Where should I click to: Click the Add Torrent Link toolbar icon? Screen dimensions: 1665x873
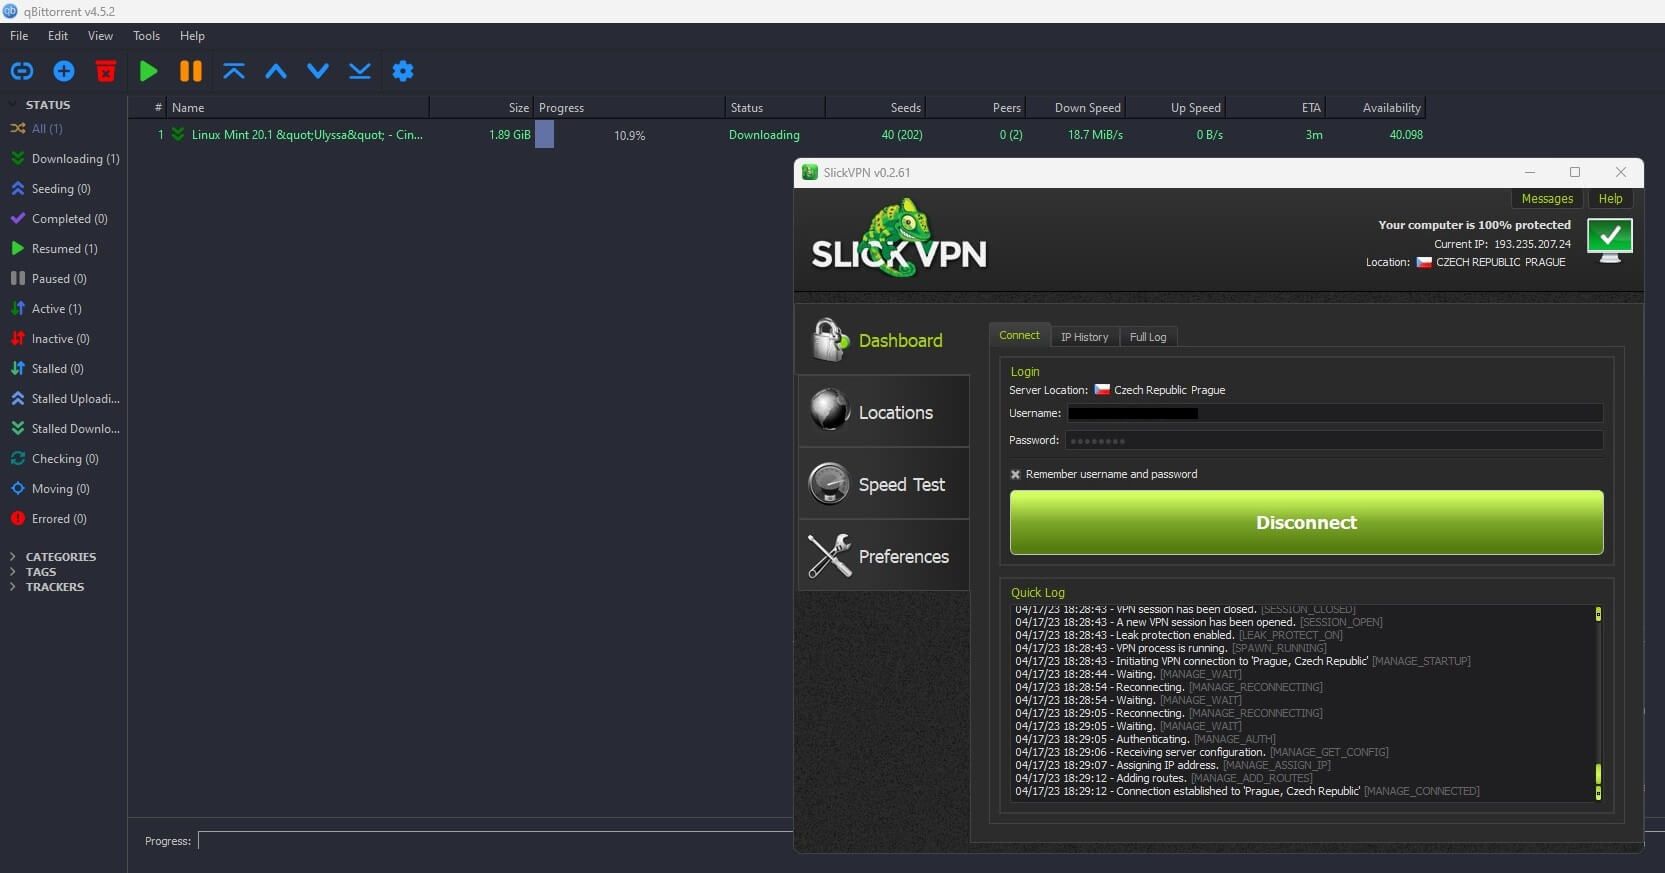pyautogui.click(x=22, y=71)
